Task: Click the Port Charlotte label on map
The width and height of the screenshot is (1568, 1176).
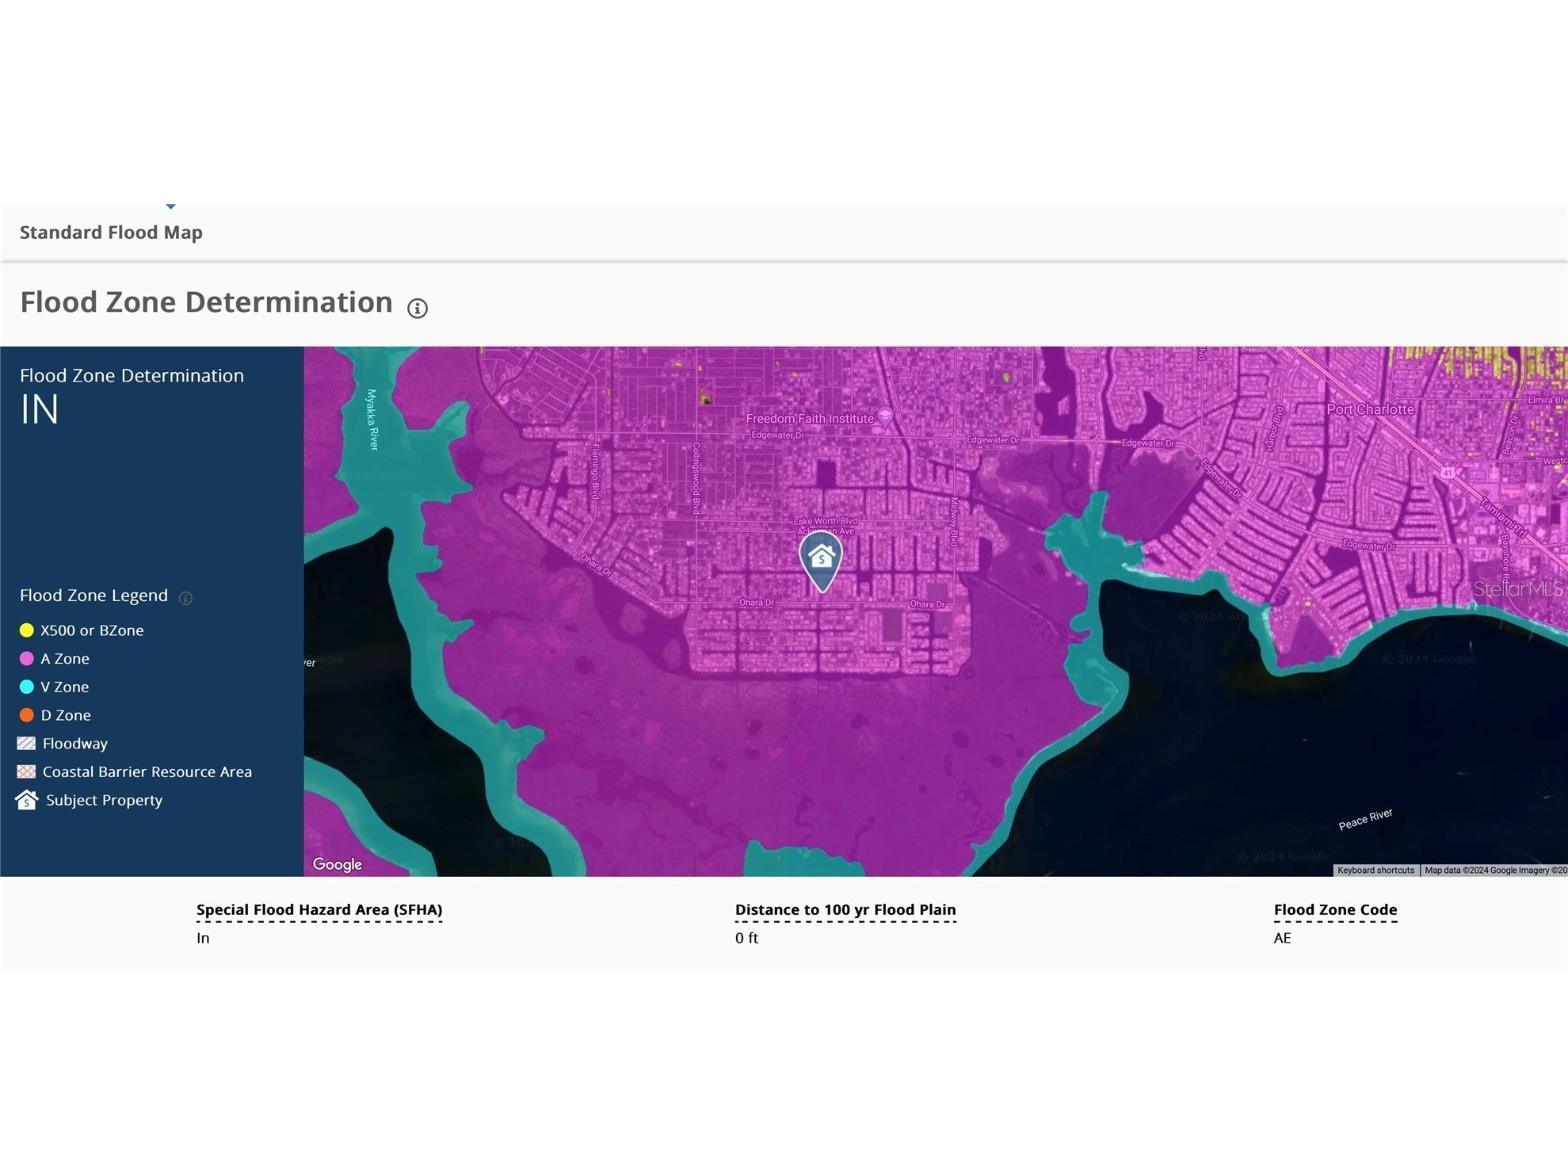Action: (1370, 409)
